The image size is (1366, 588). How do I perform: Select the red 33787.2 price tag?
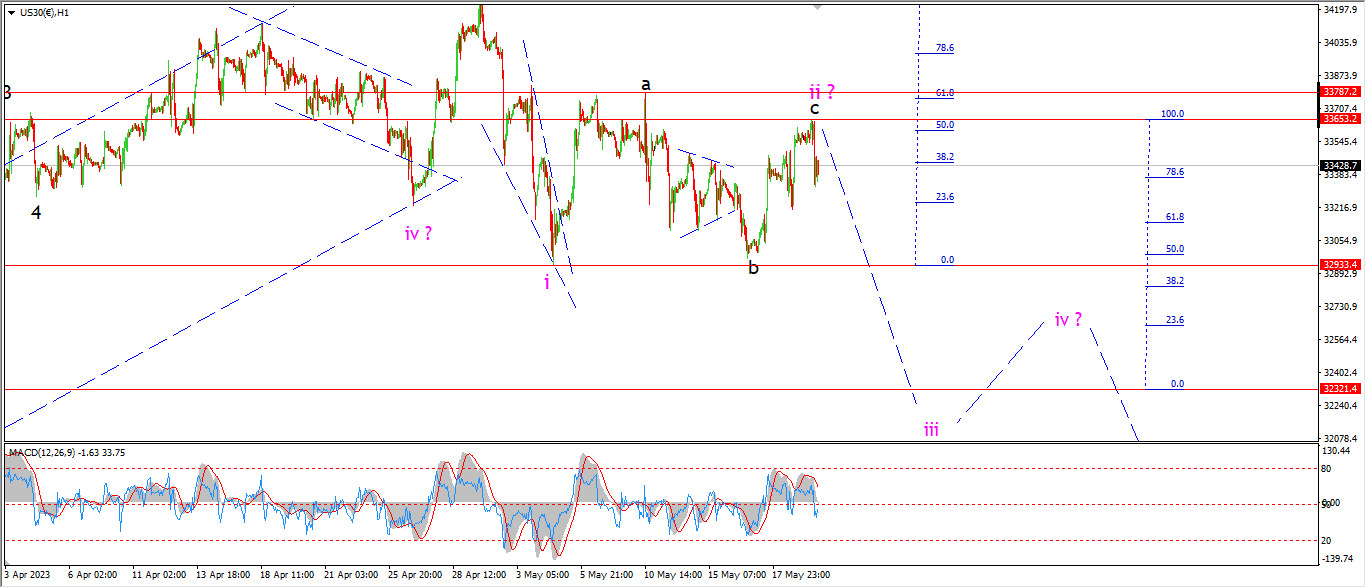pos(1341,91)
